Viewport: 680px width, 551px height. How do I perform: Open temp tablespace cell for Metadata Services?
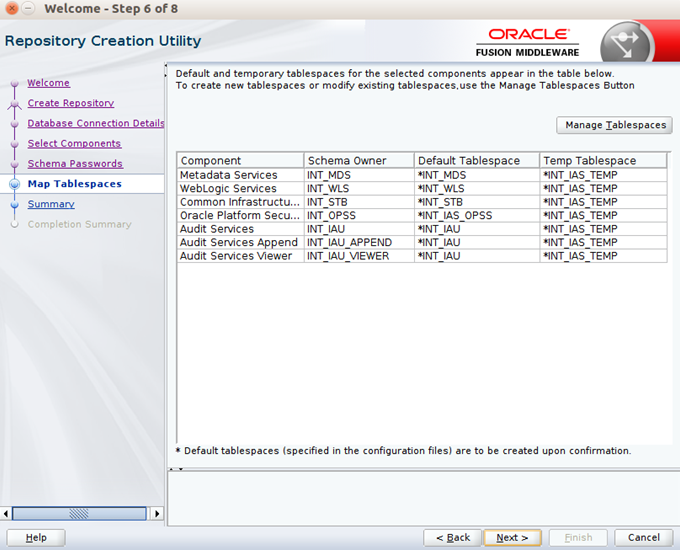coord(603,175)
